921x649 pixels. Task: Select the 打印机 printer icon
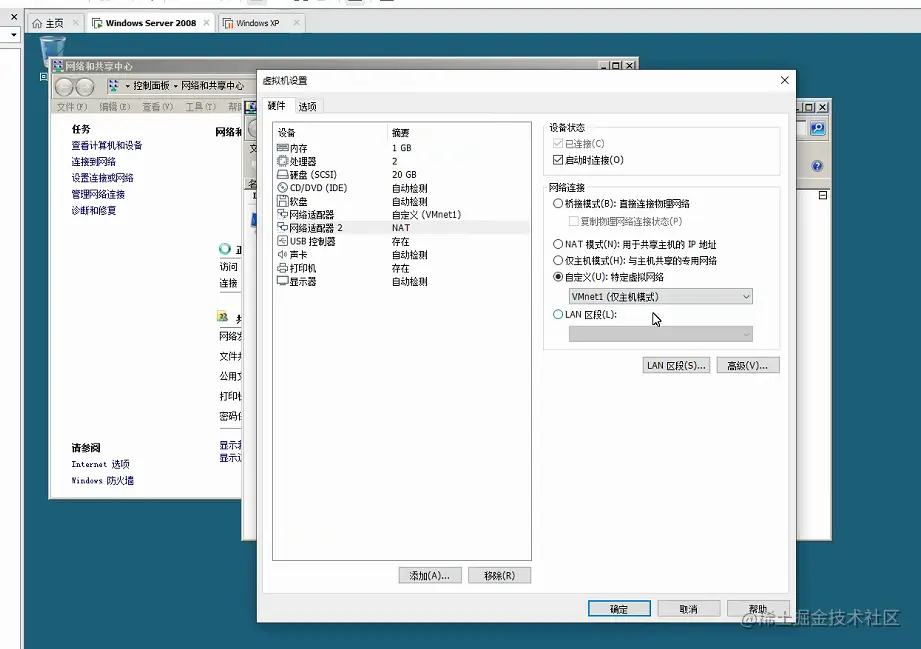pyautogui.click(x=283, y=268)
